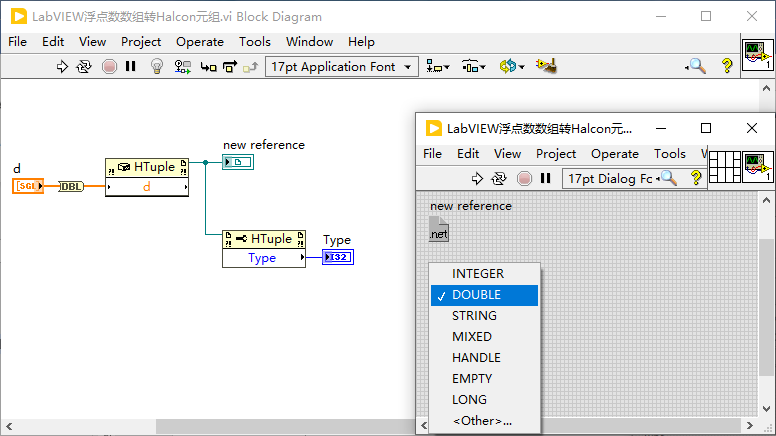Select the LONG enum item
This screenshot has height=436, width=776.
click(485, 400)
